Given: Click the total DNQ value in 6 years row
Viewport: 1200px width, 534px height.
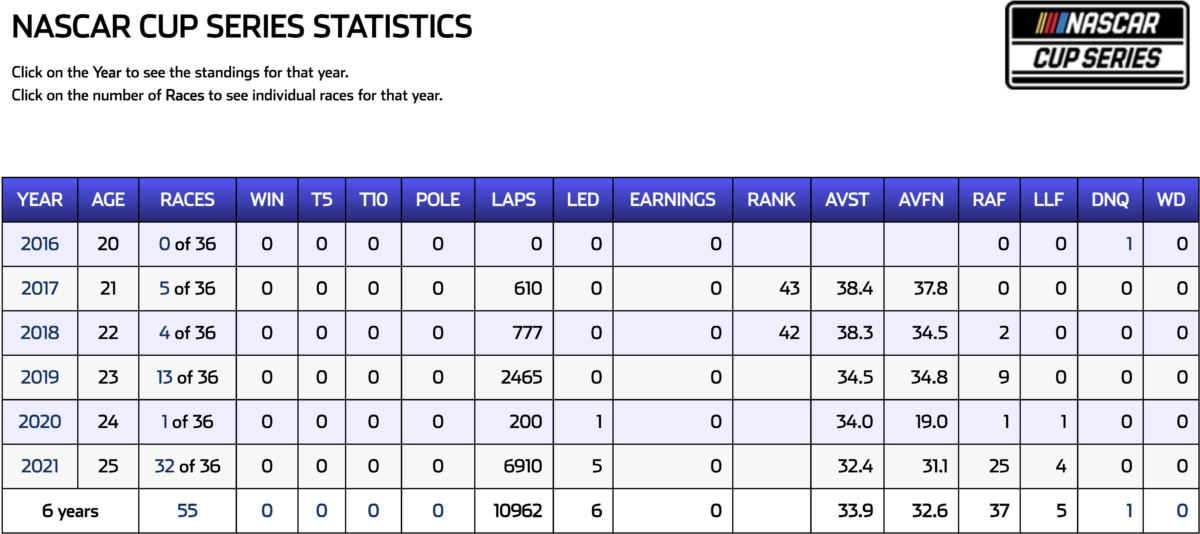Looking at the screenshot, I should point(1129,510).
